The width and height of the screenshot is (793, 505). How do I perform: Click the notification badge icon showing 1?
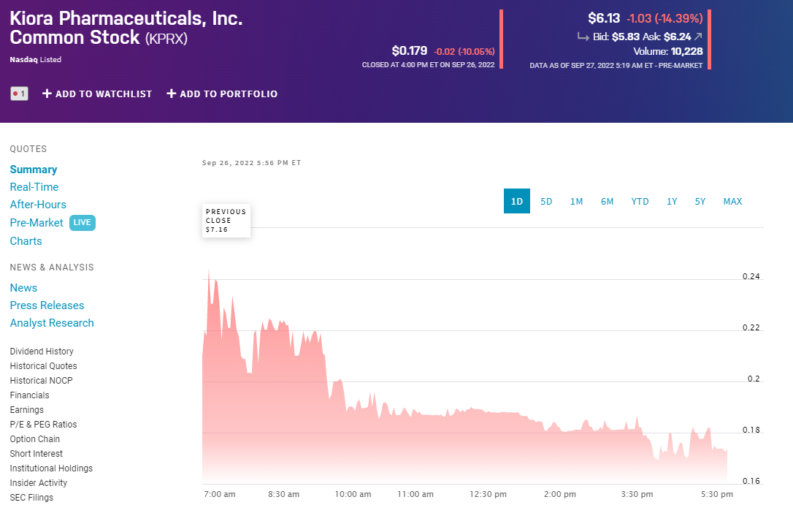coord(19,93)
